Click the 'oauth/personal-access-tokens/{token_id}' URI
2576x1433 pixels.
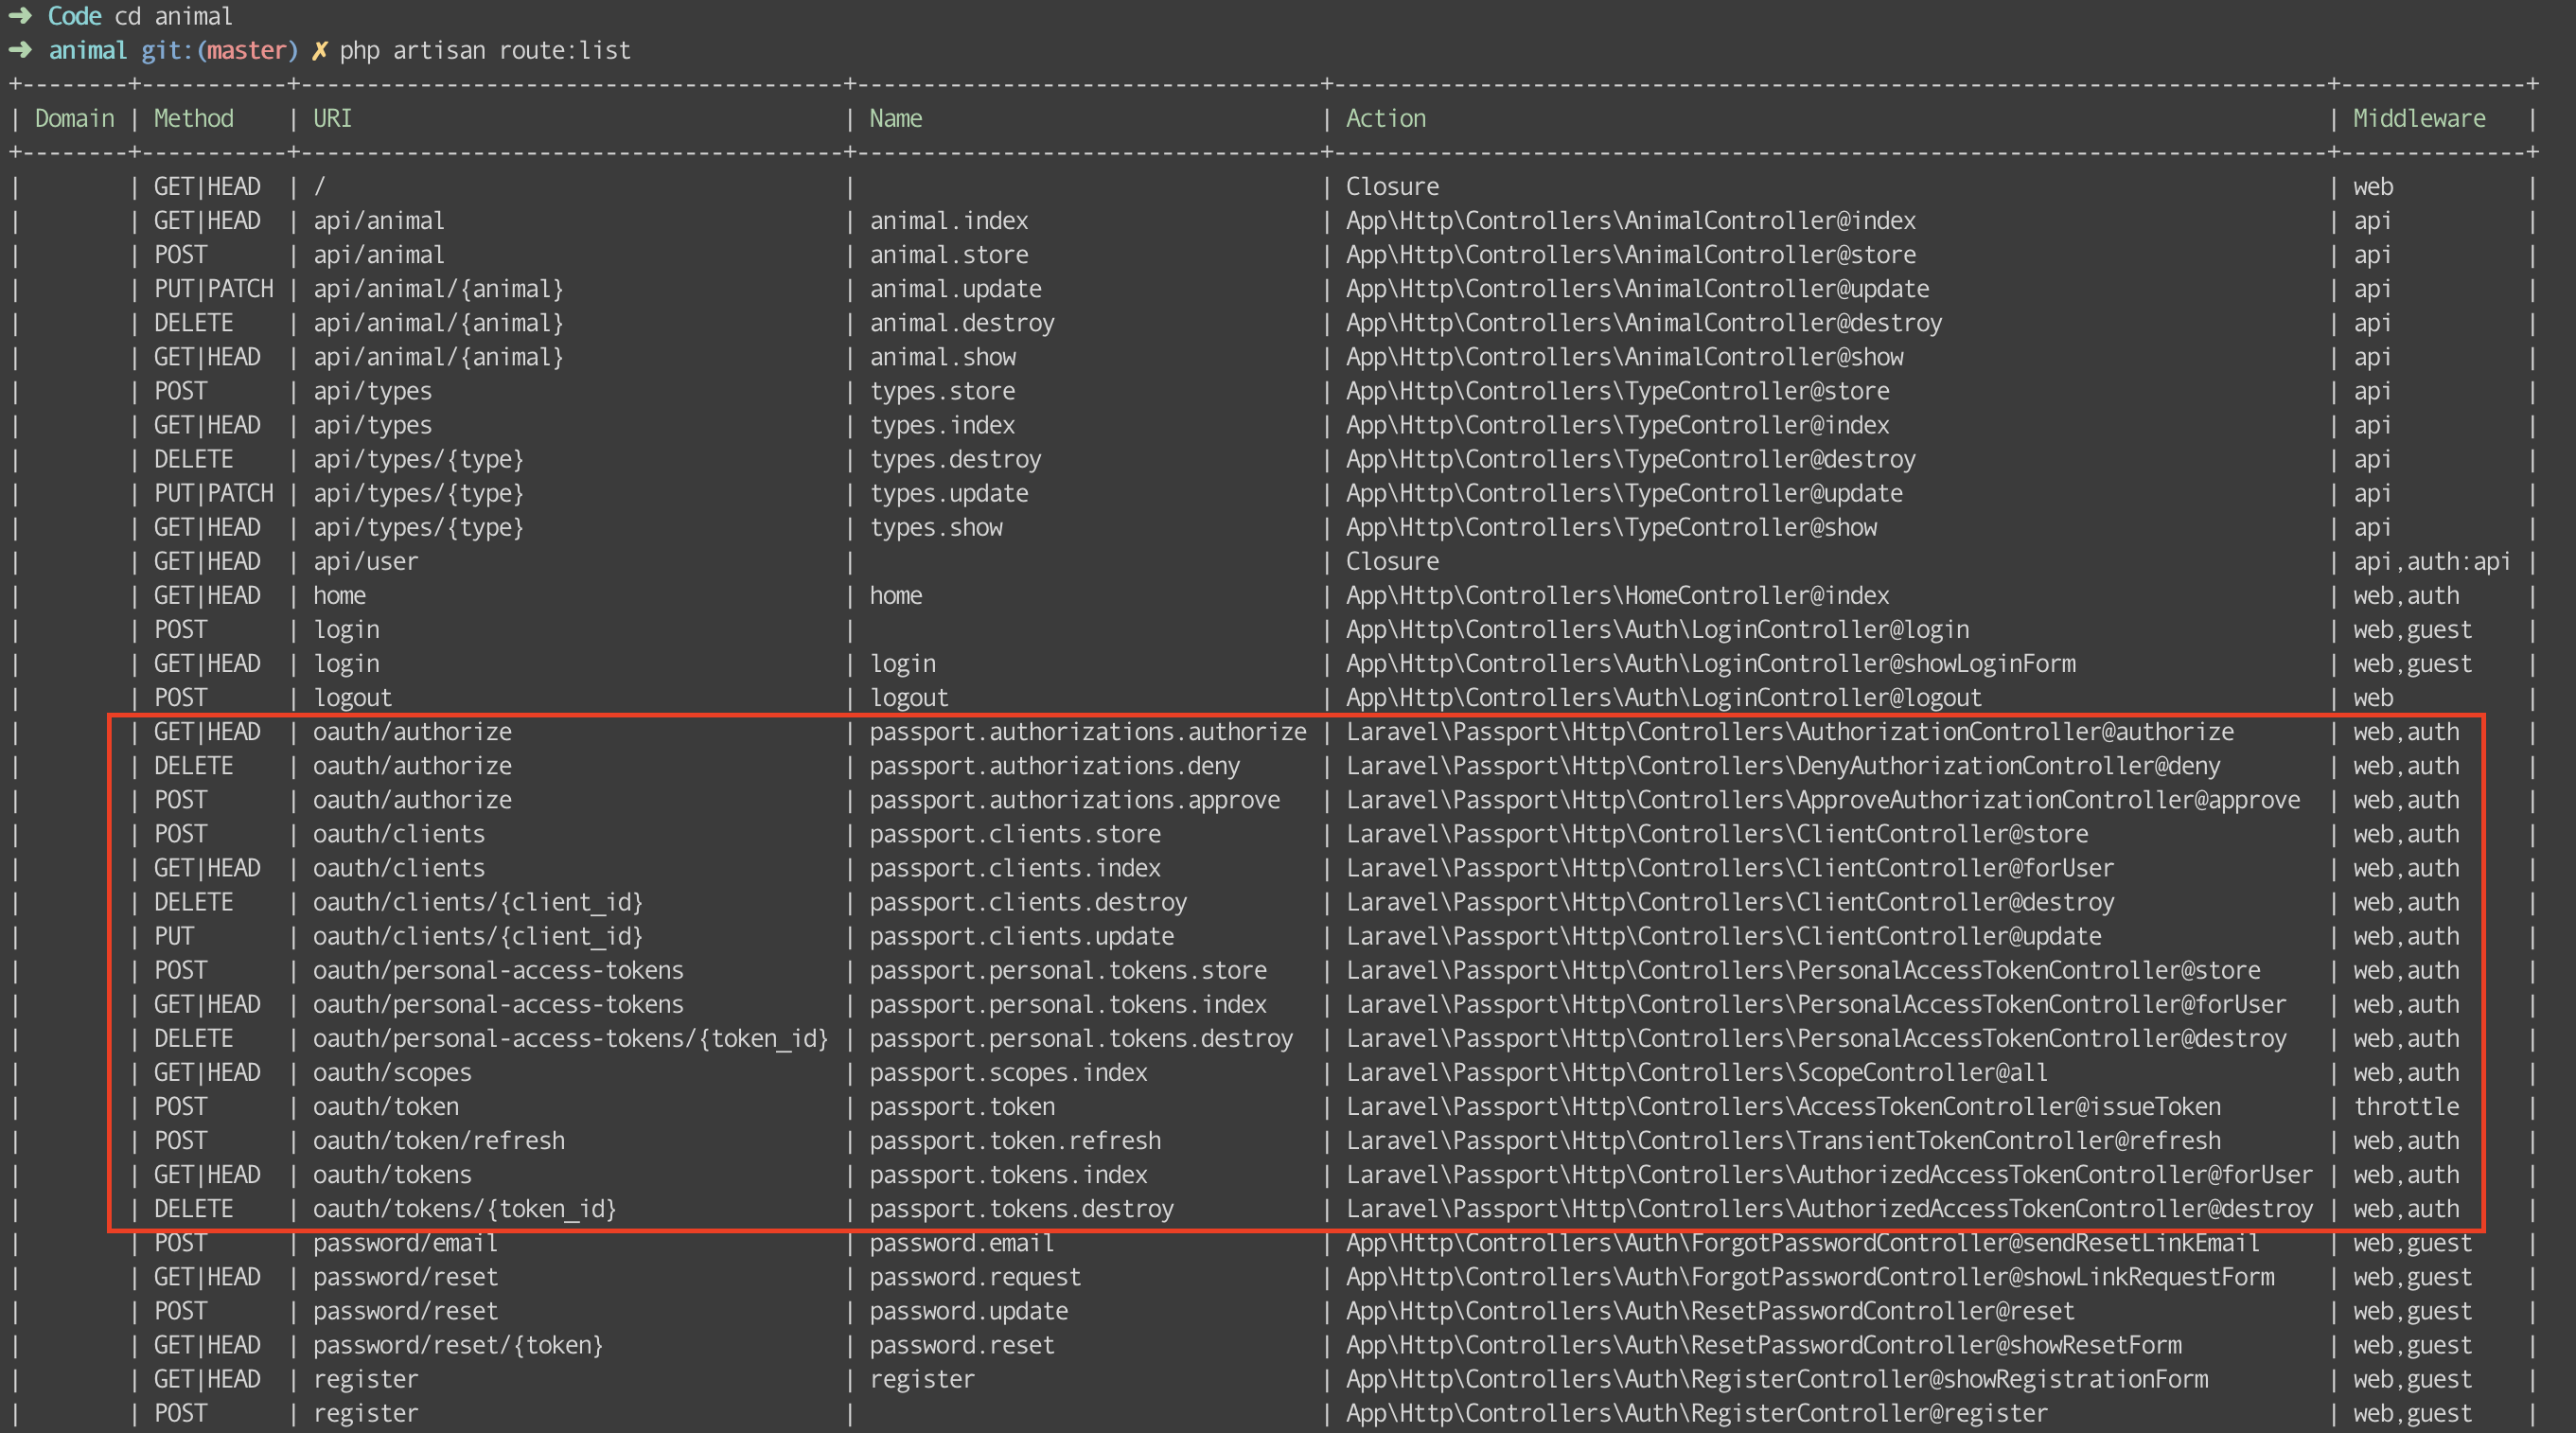point(571,1039)
